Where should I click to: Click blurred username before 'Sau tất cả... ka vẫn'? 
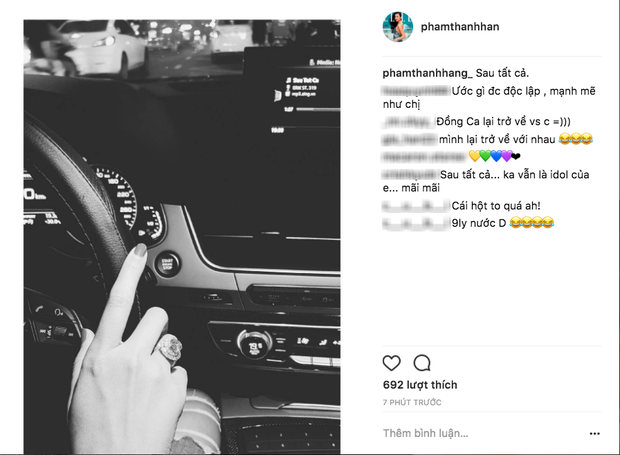tap(410, 174)
